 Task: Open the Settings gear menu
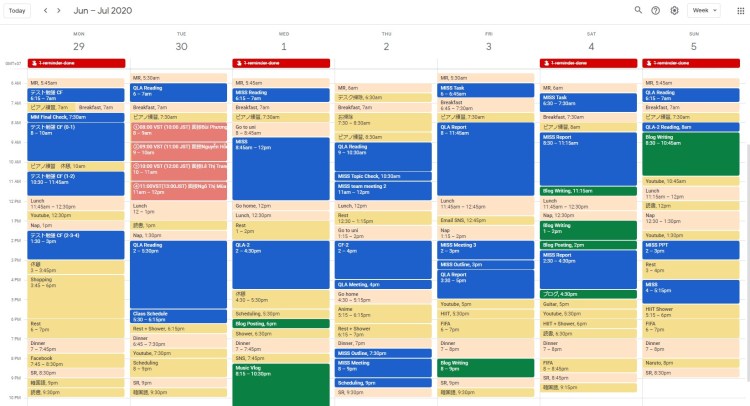[675, 10]
